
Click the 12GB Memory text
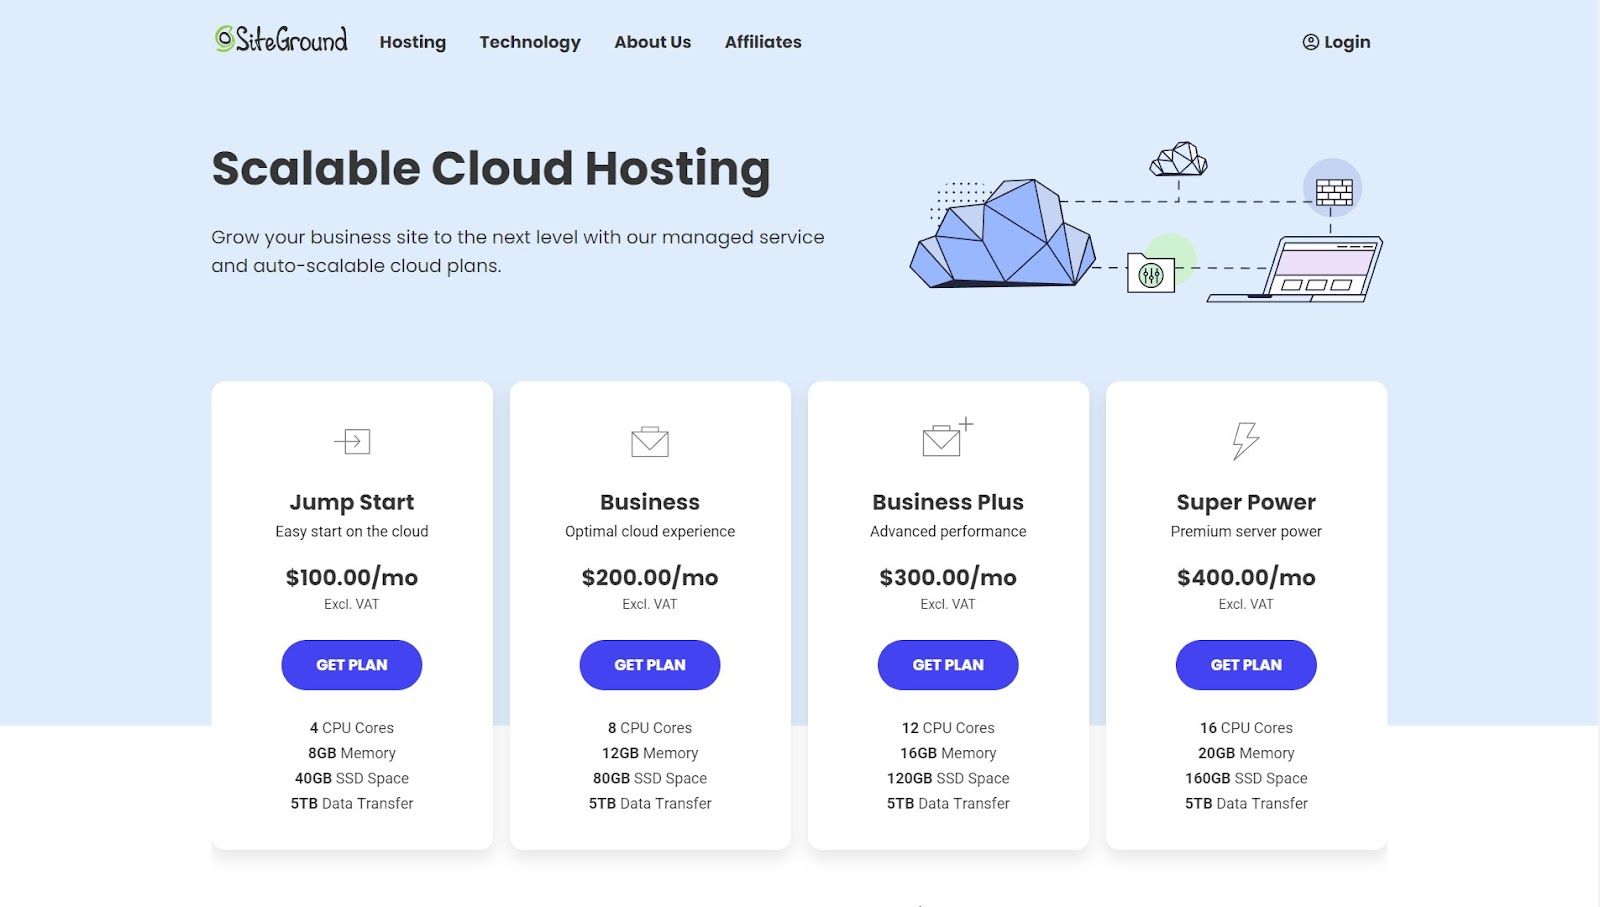[650, 753]
